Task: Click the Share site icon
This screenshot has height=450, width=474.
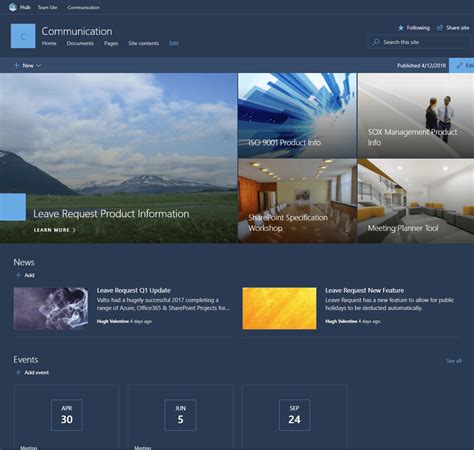Action: pos(440,28)
